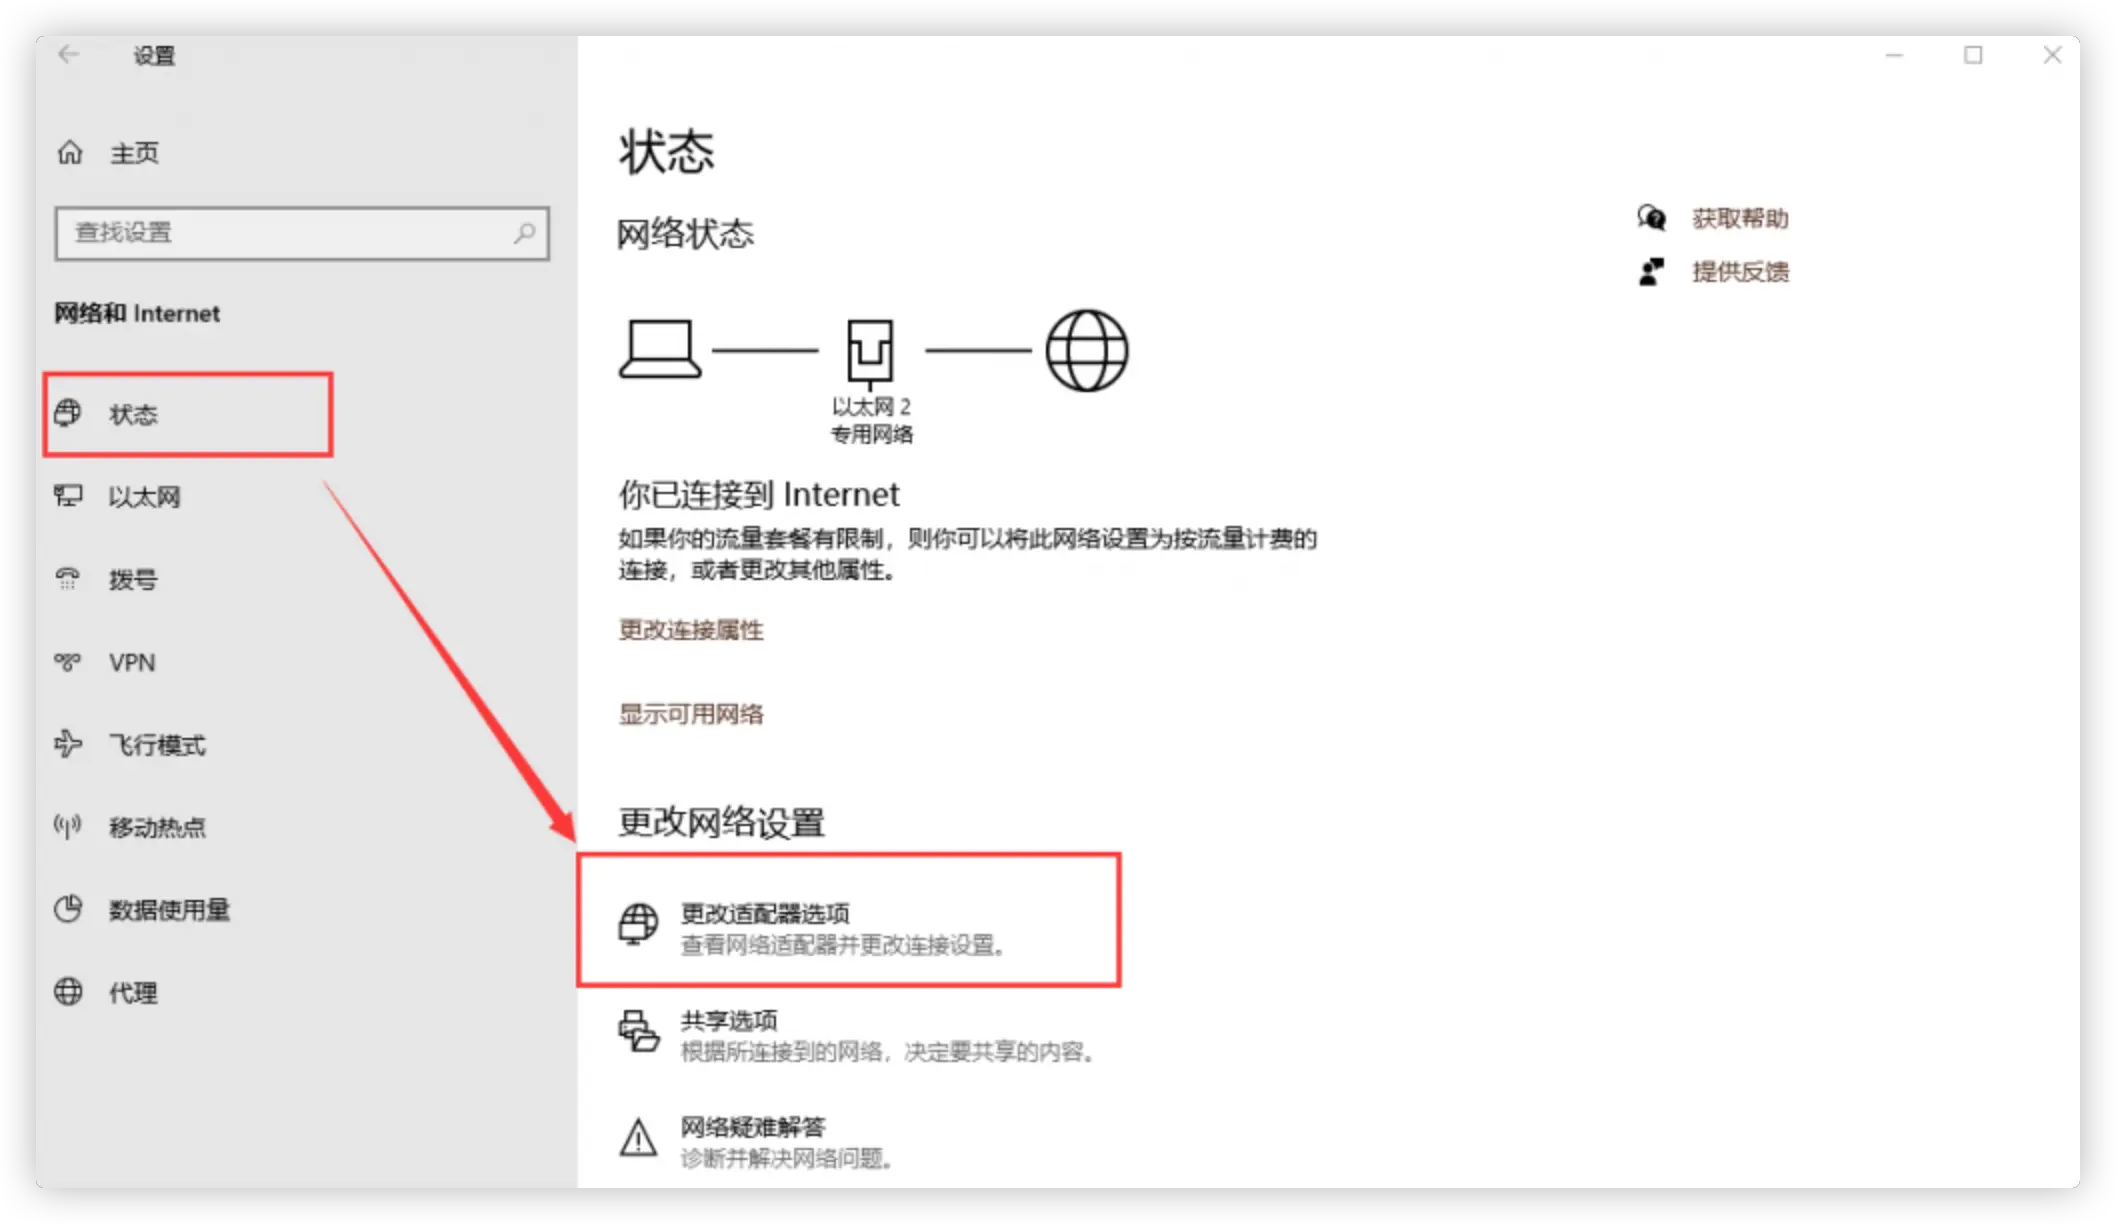Click the 你已连接到 Internet heading

[759, 494]
